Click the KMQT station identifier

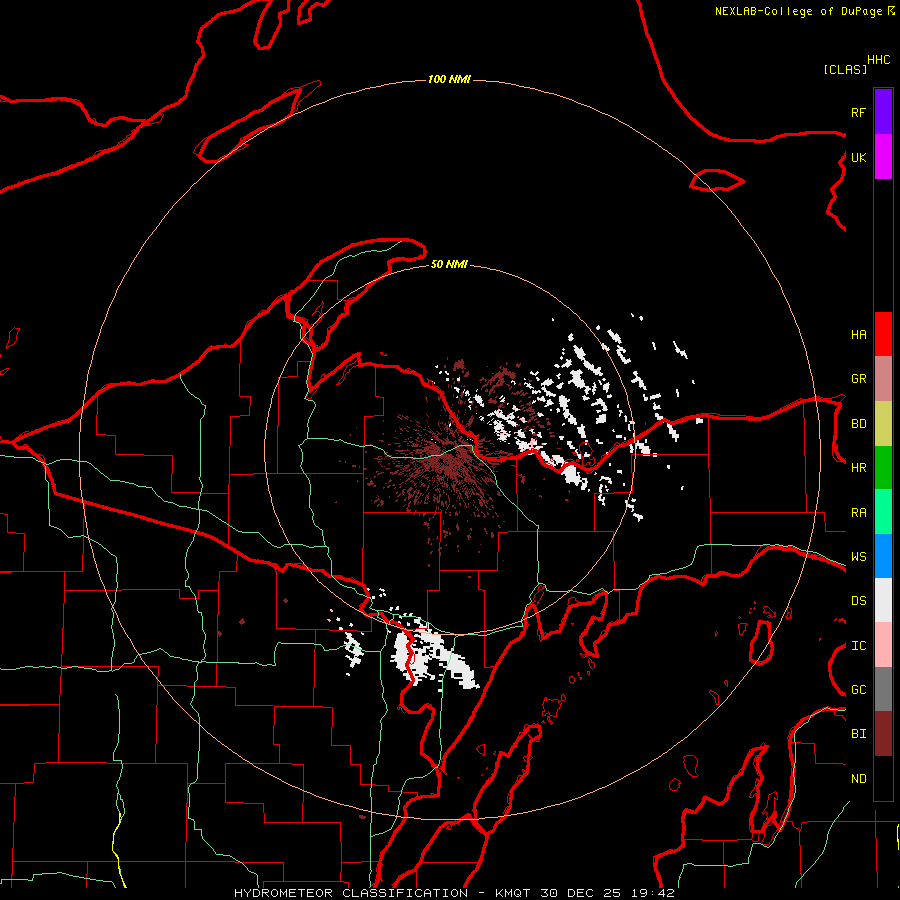tap(514, 893)
